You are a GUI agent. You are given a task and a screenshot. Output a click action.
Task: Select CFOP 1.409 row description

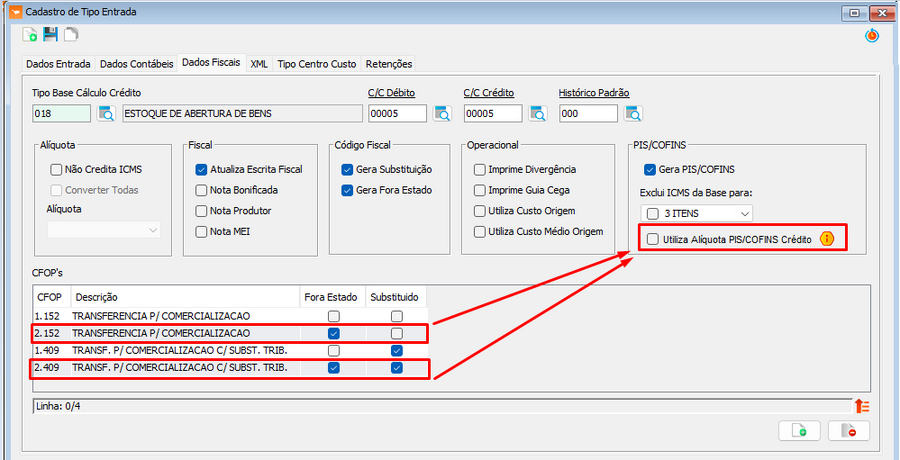180,350
